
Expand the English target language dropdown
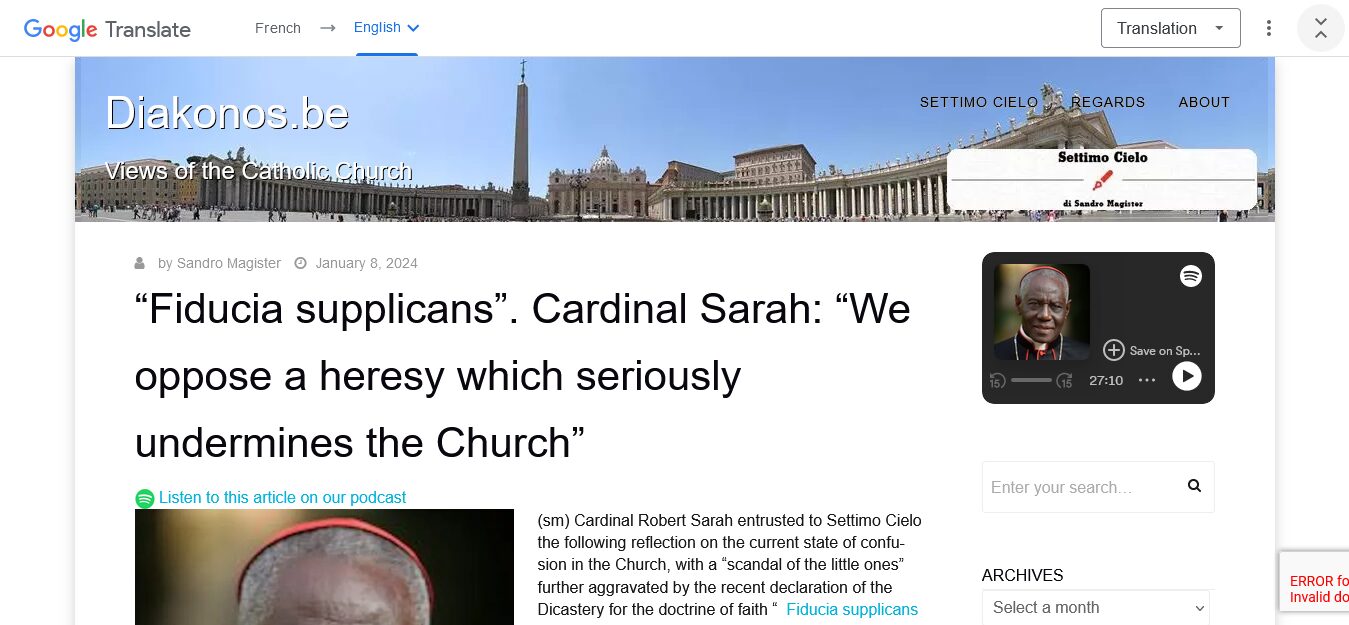(x=387, y=28)
